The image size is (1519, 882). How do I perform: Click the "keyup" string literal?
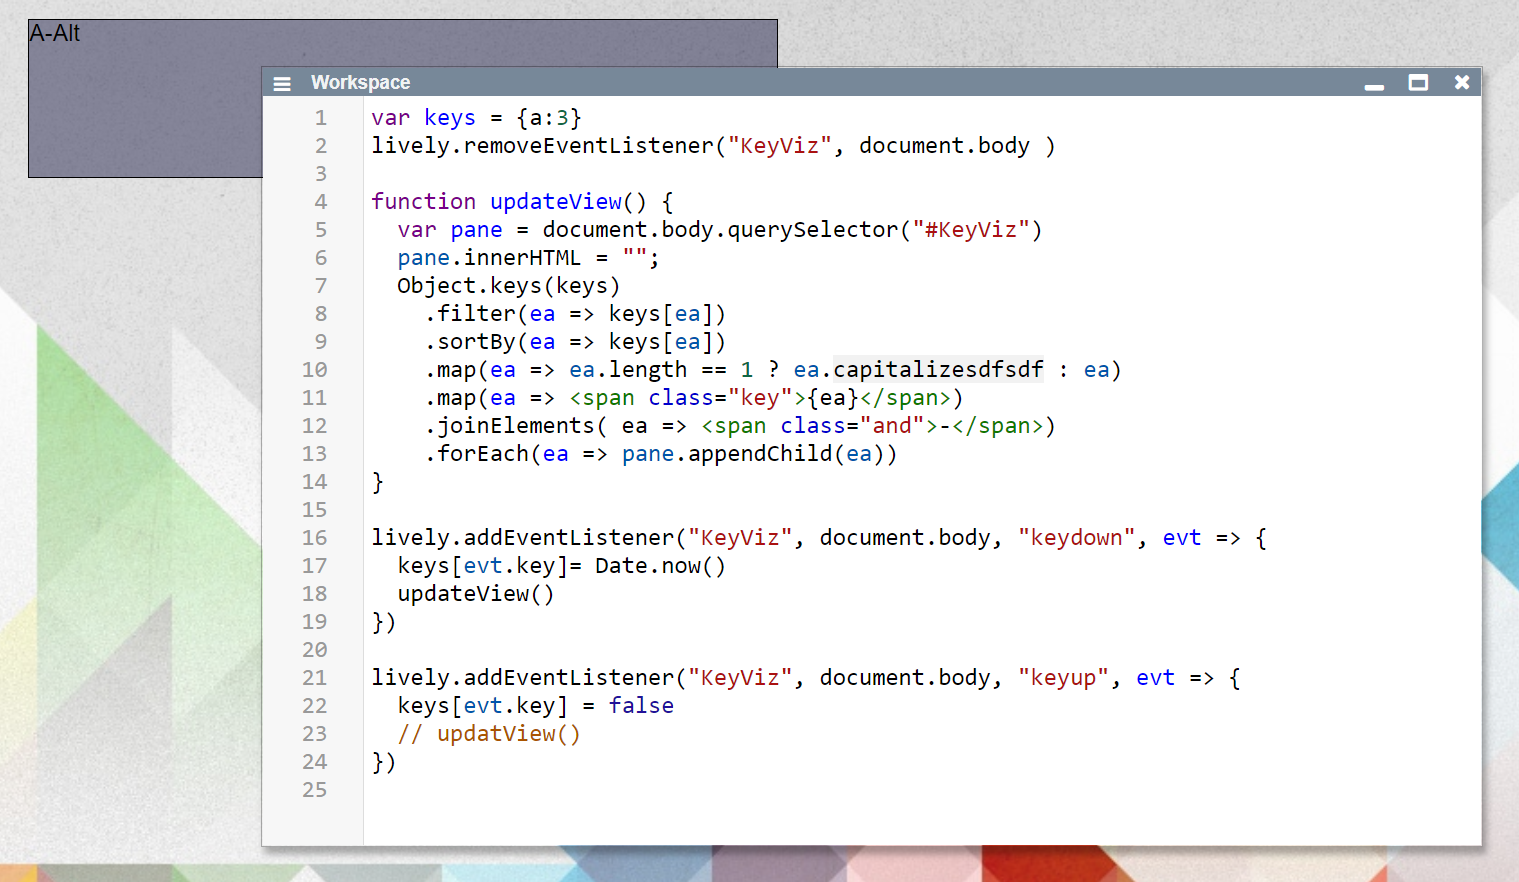click(1063, 678)
